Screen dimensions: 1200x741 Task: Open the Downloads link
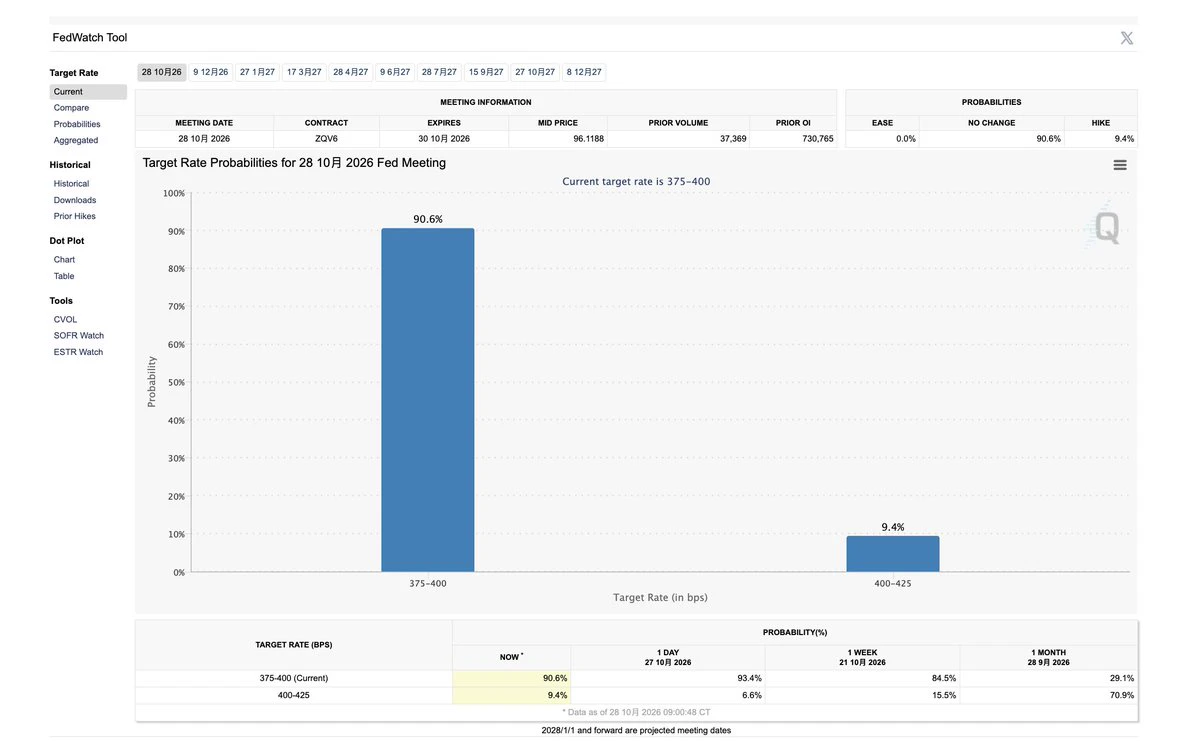[75, 200]
